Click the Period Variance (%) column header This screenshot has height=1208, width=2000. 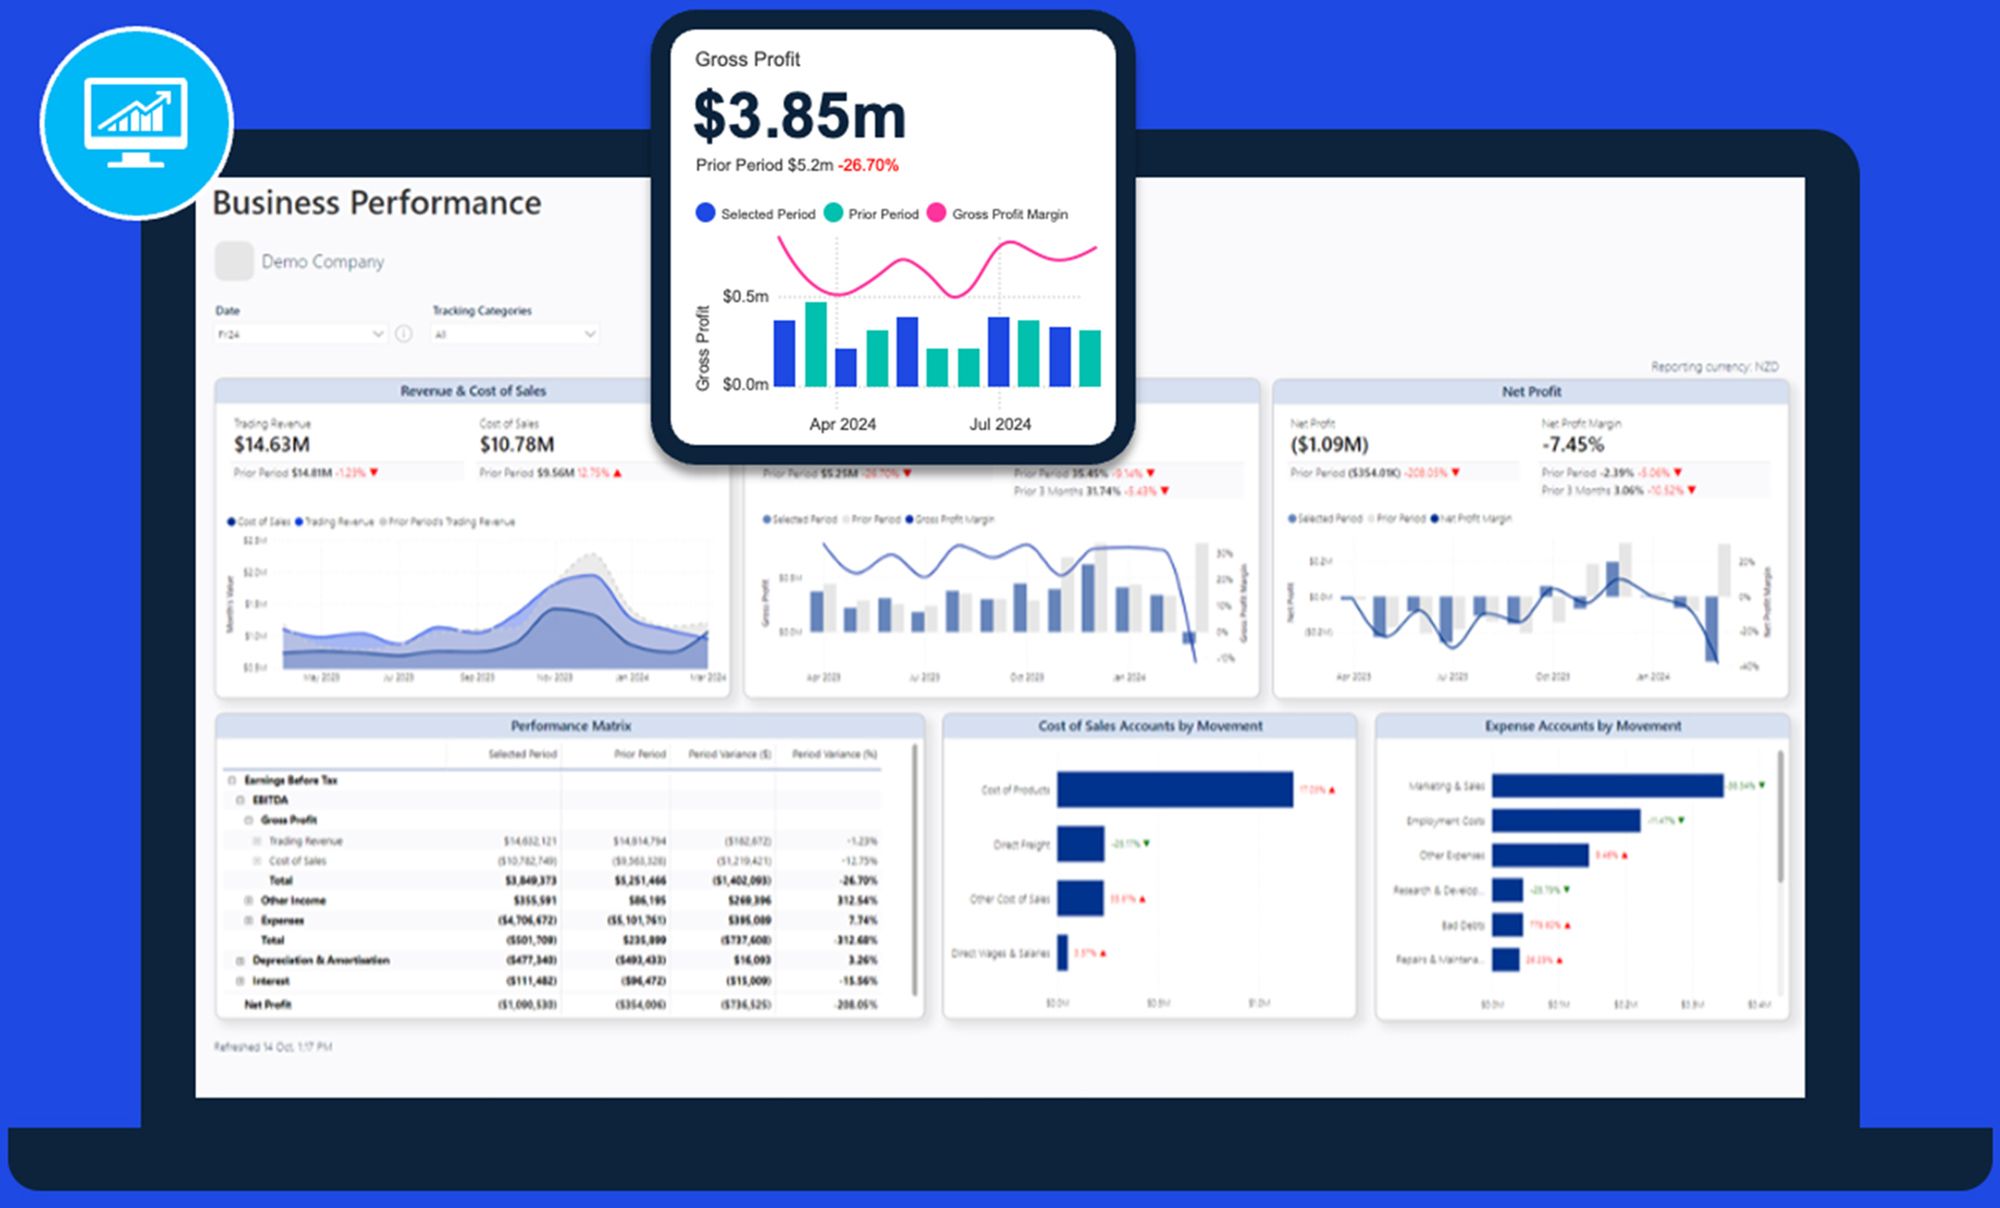(x=834, y=754)
